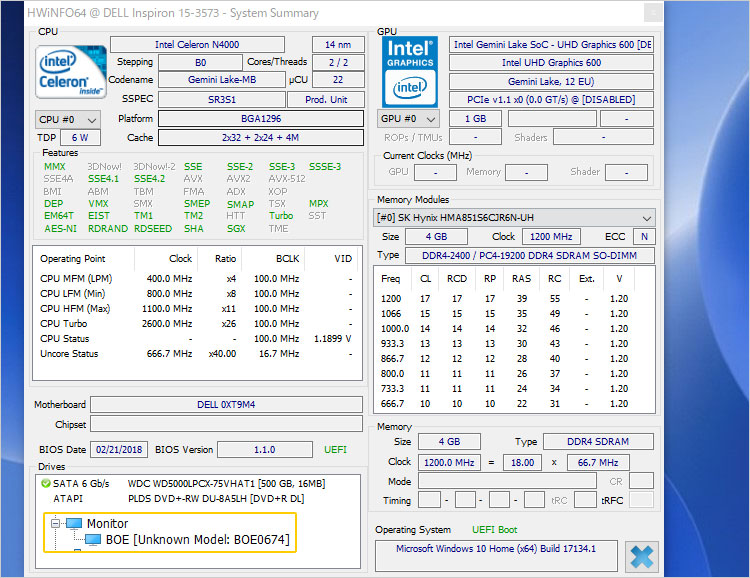Click the Memory Type DDR4 SDRAM field
750x578 pixels.
pyautogui.click(x=598, y=442)
